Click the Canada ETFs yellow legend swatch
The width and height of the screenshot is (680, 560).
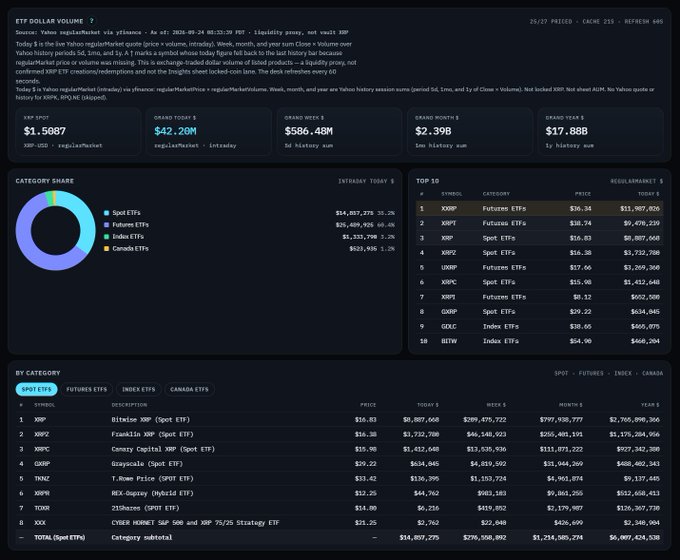pos(106,249)
